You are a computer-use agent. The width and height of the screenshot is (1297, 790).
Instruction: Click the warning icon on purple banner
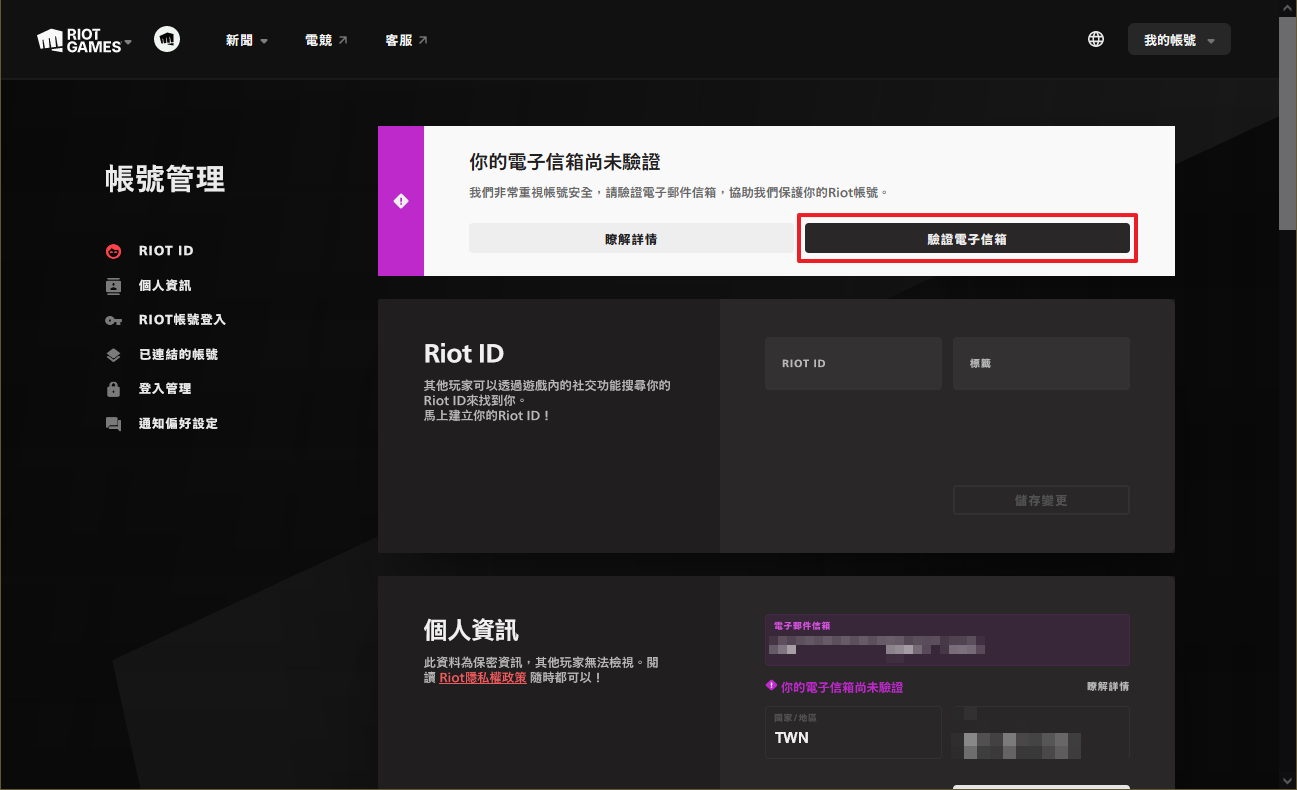tap(401, 201)
